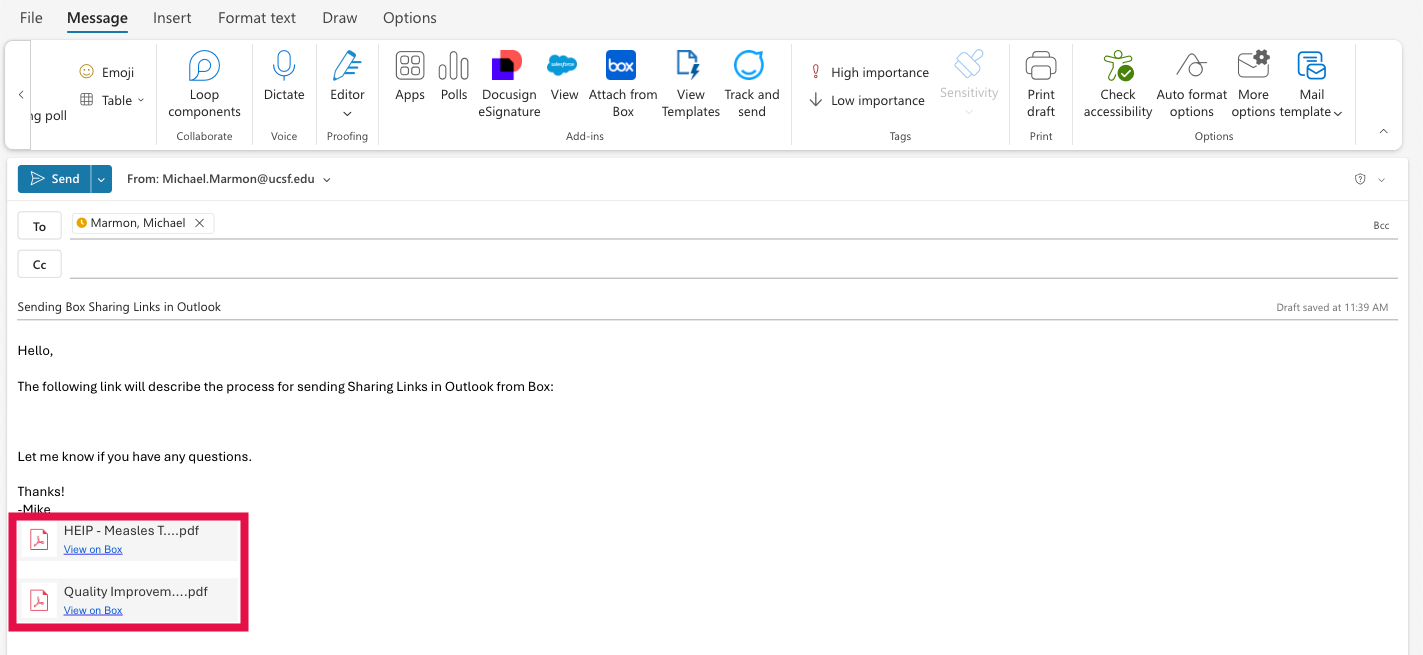Launch Docusign eSignature add-in
Image resolution: width=1423 pixels, height=655 pixels.
click(509, 85)
